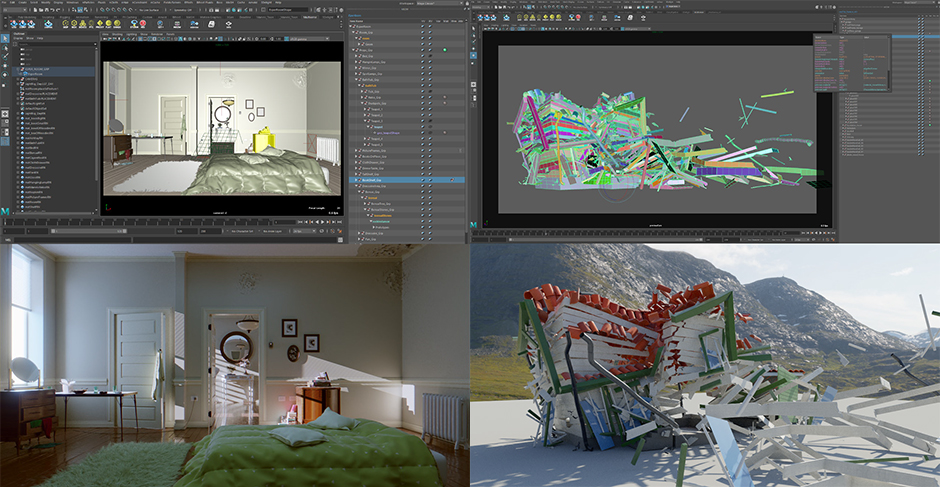940x487 pixels.
Task: Expand the Bathtub_Grp tree node
Action: pyautogui.click(x=356, y=77)
